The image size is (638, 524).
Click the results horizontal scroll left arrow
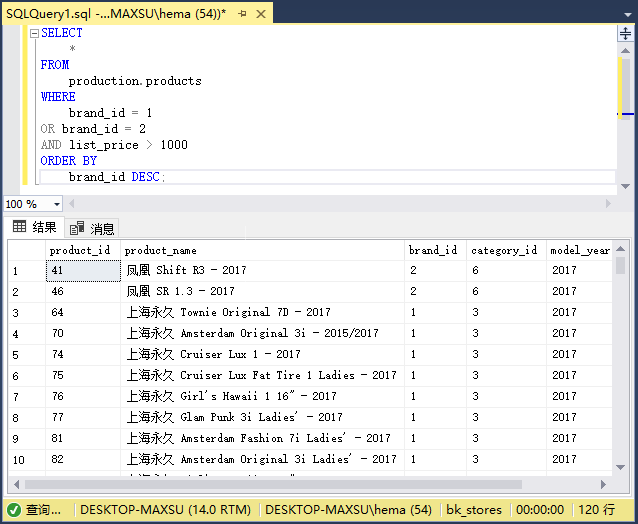(x=16, y=485)
